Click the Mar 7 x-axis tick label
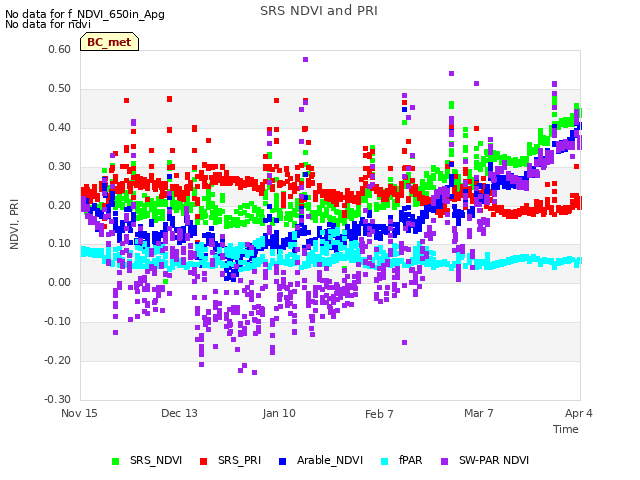 (478, 413)
